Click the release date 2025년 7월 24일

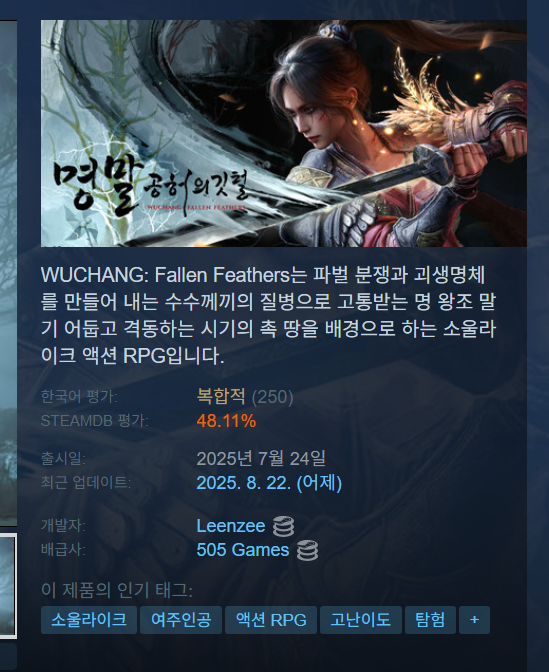pyautogui.click(x=261, y=459)
